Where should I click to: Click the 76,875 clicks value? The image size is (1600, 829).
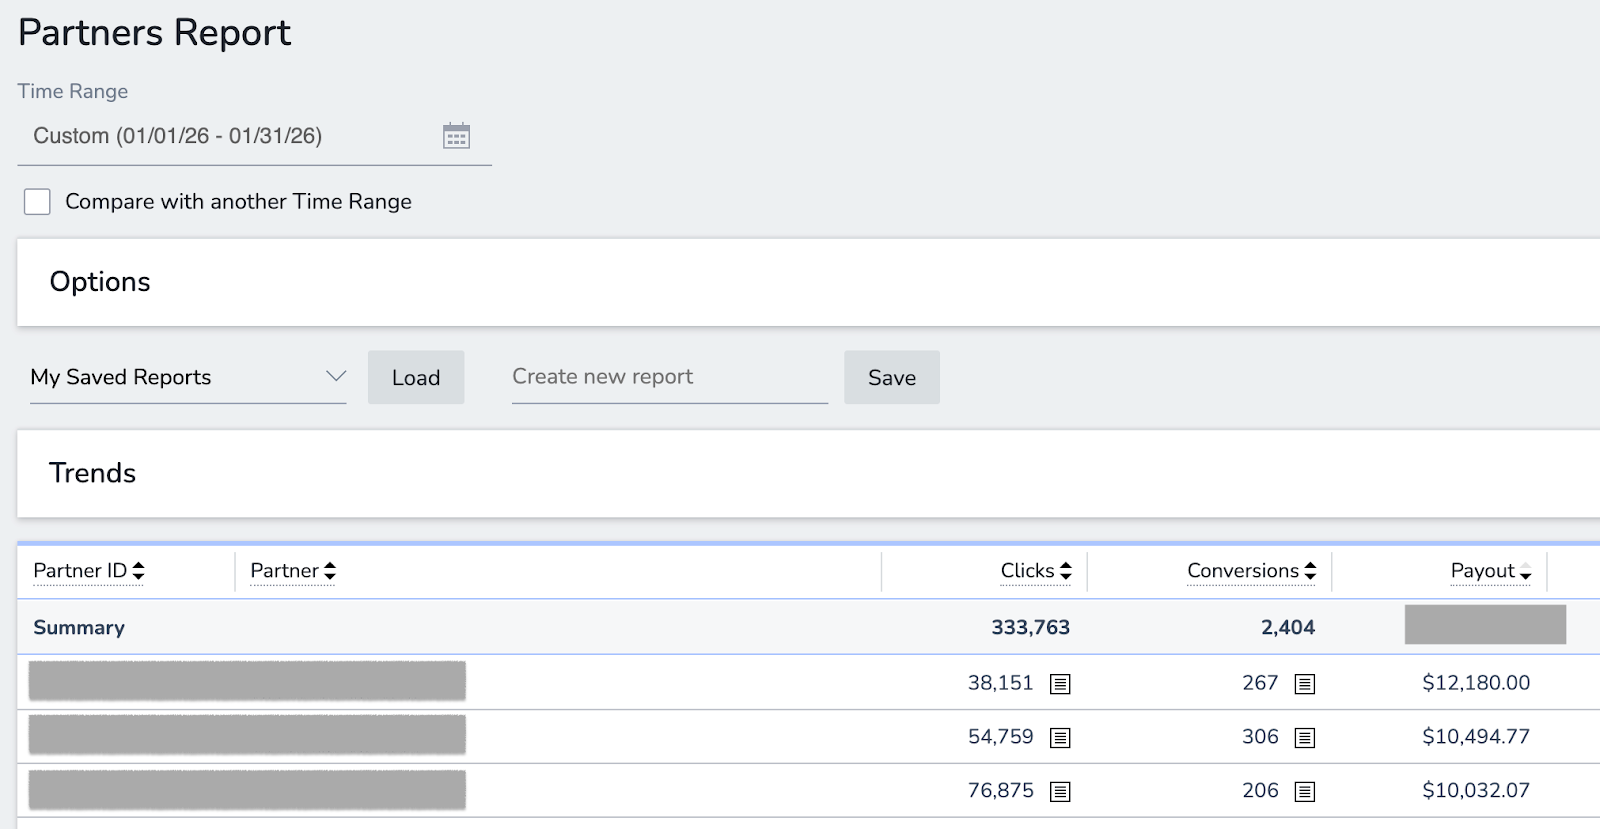1000,791
